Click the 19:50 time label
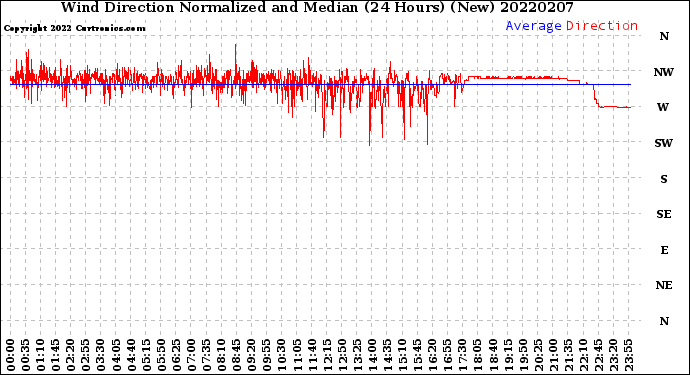This screenshot has height=375, width=690. [x=523, y=355]
